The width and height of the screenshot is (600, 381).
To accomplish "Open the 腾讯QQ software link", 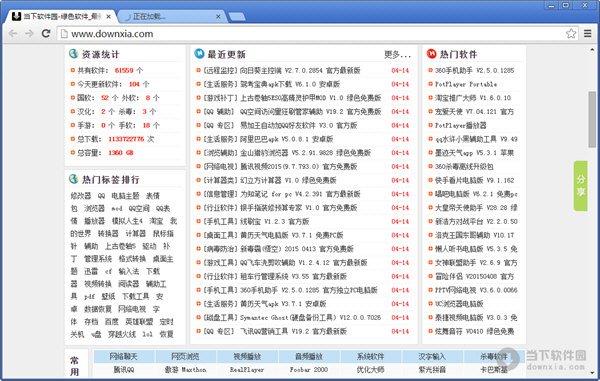I will 124,370.
